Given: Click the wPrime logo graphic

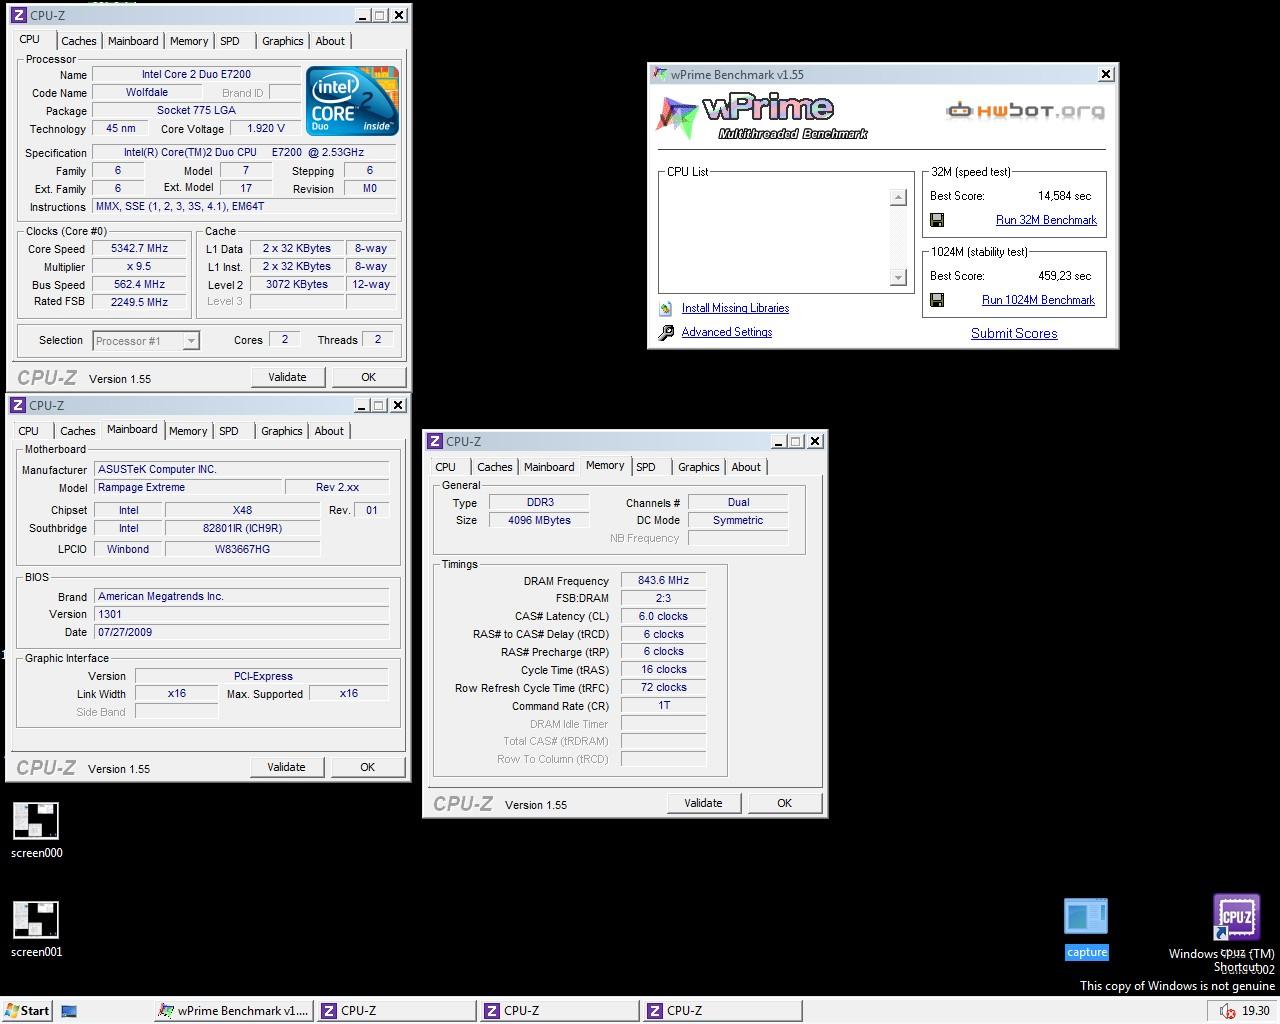Looking at the screenshot, I should [x=762, y=117].
